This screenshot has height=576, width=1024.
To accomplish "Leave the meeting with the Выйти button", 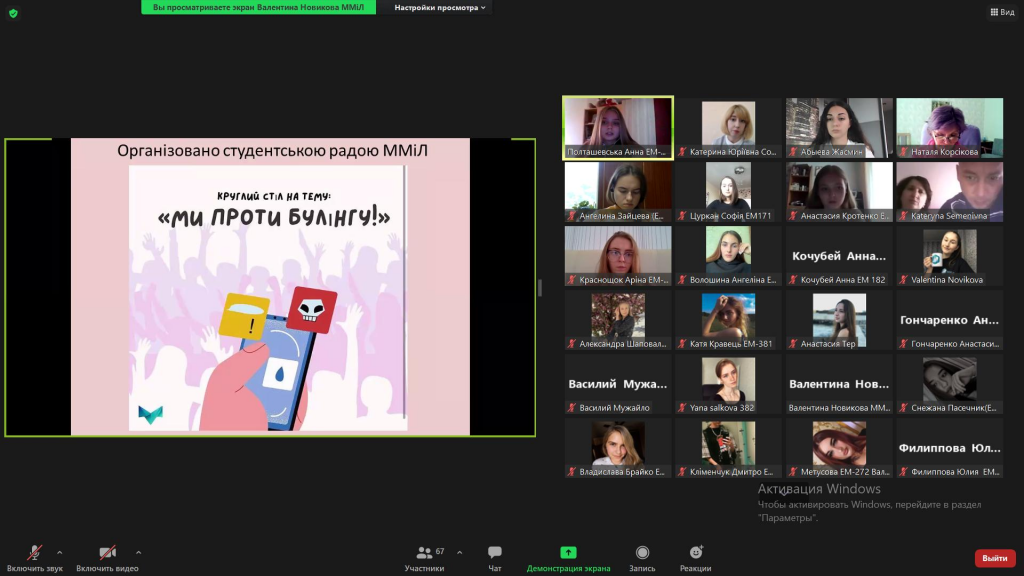I will [995, 558].
